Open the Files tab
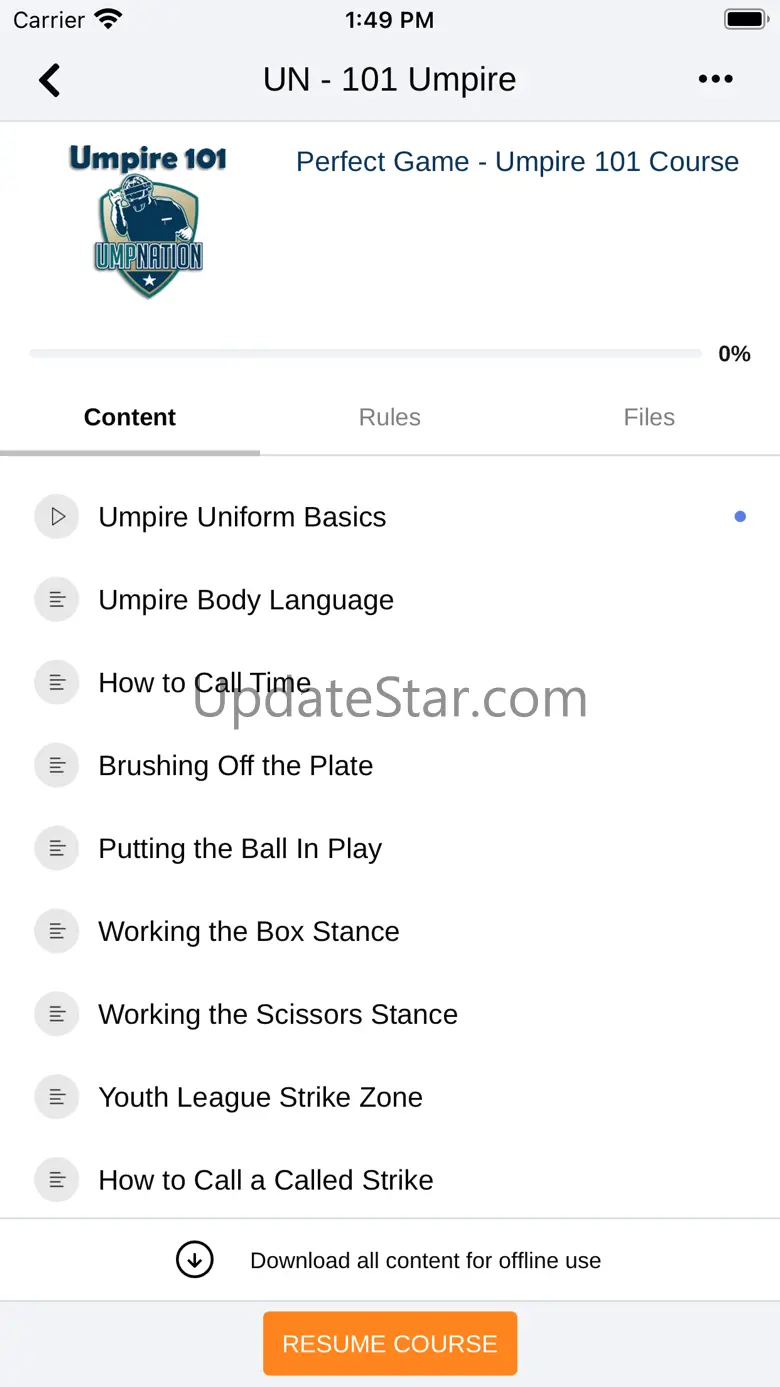This screenshot has height=1387, width=780. (649, 417)
